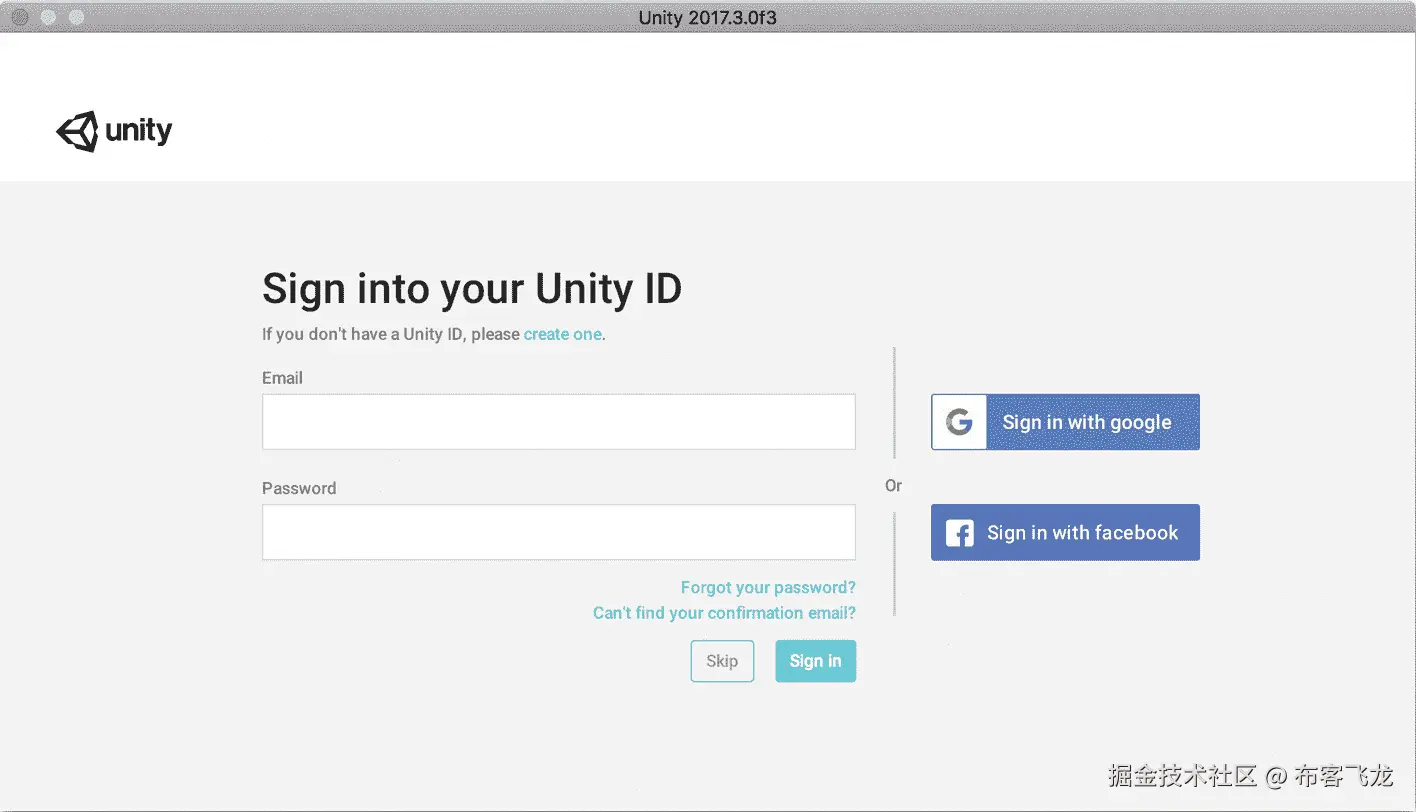Open "Can't find your confirmation email?" link
Screen dimensions: 1416x812
click(724, 612)
